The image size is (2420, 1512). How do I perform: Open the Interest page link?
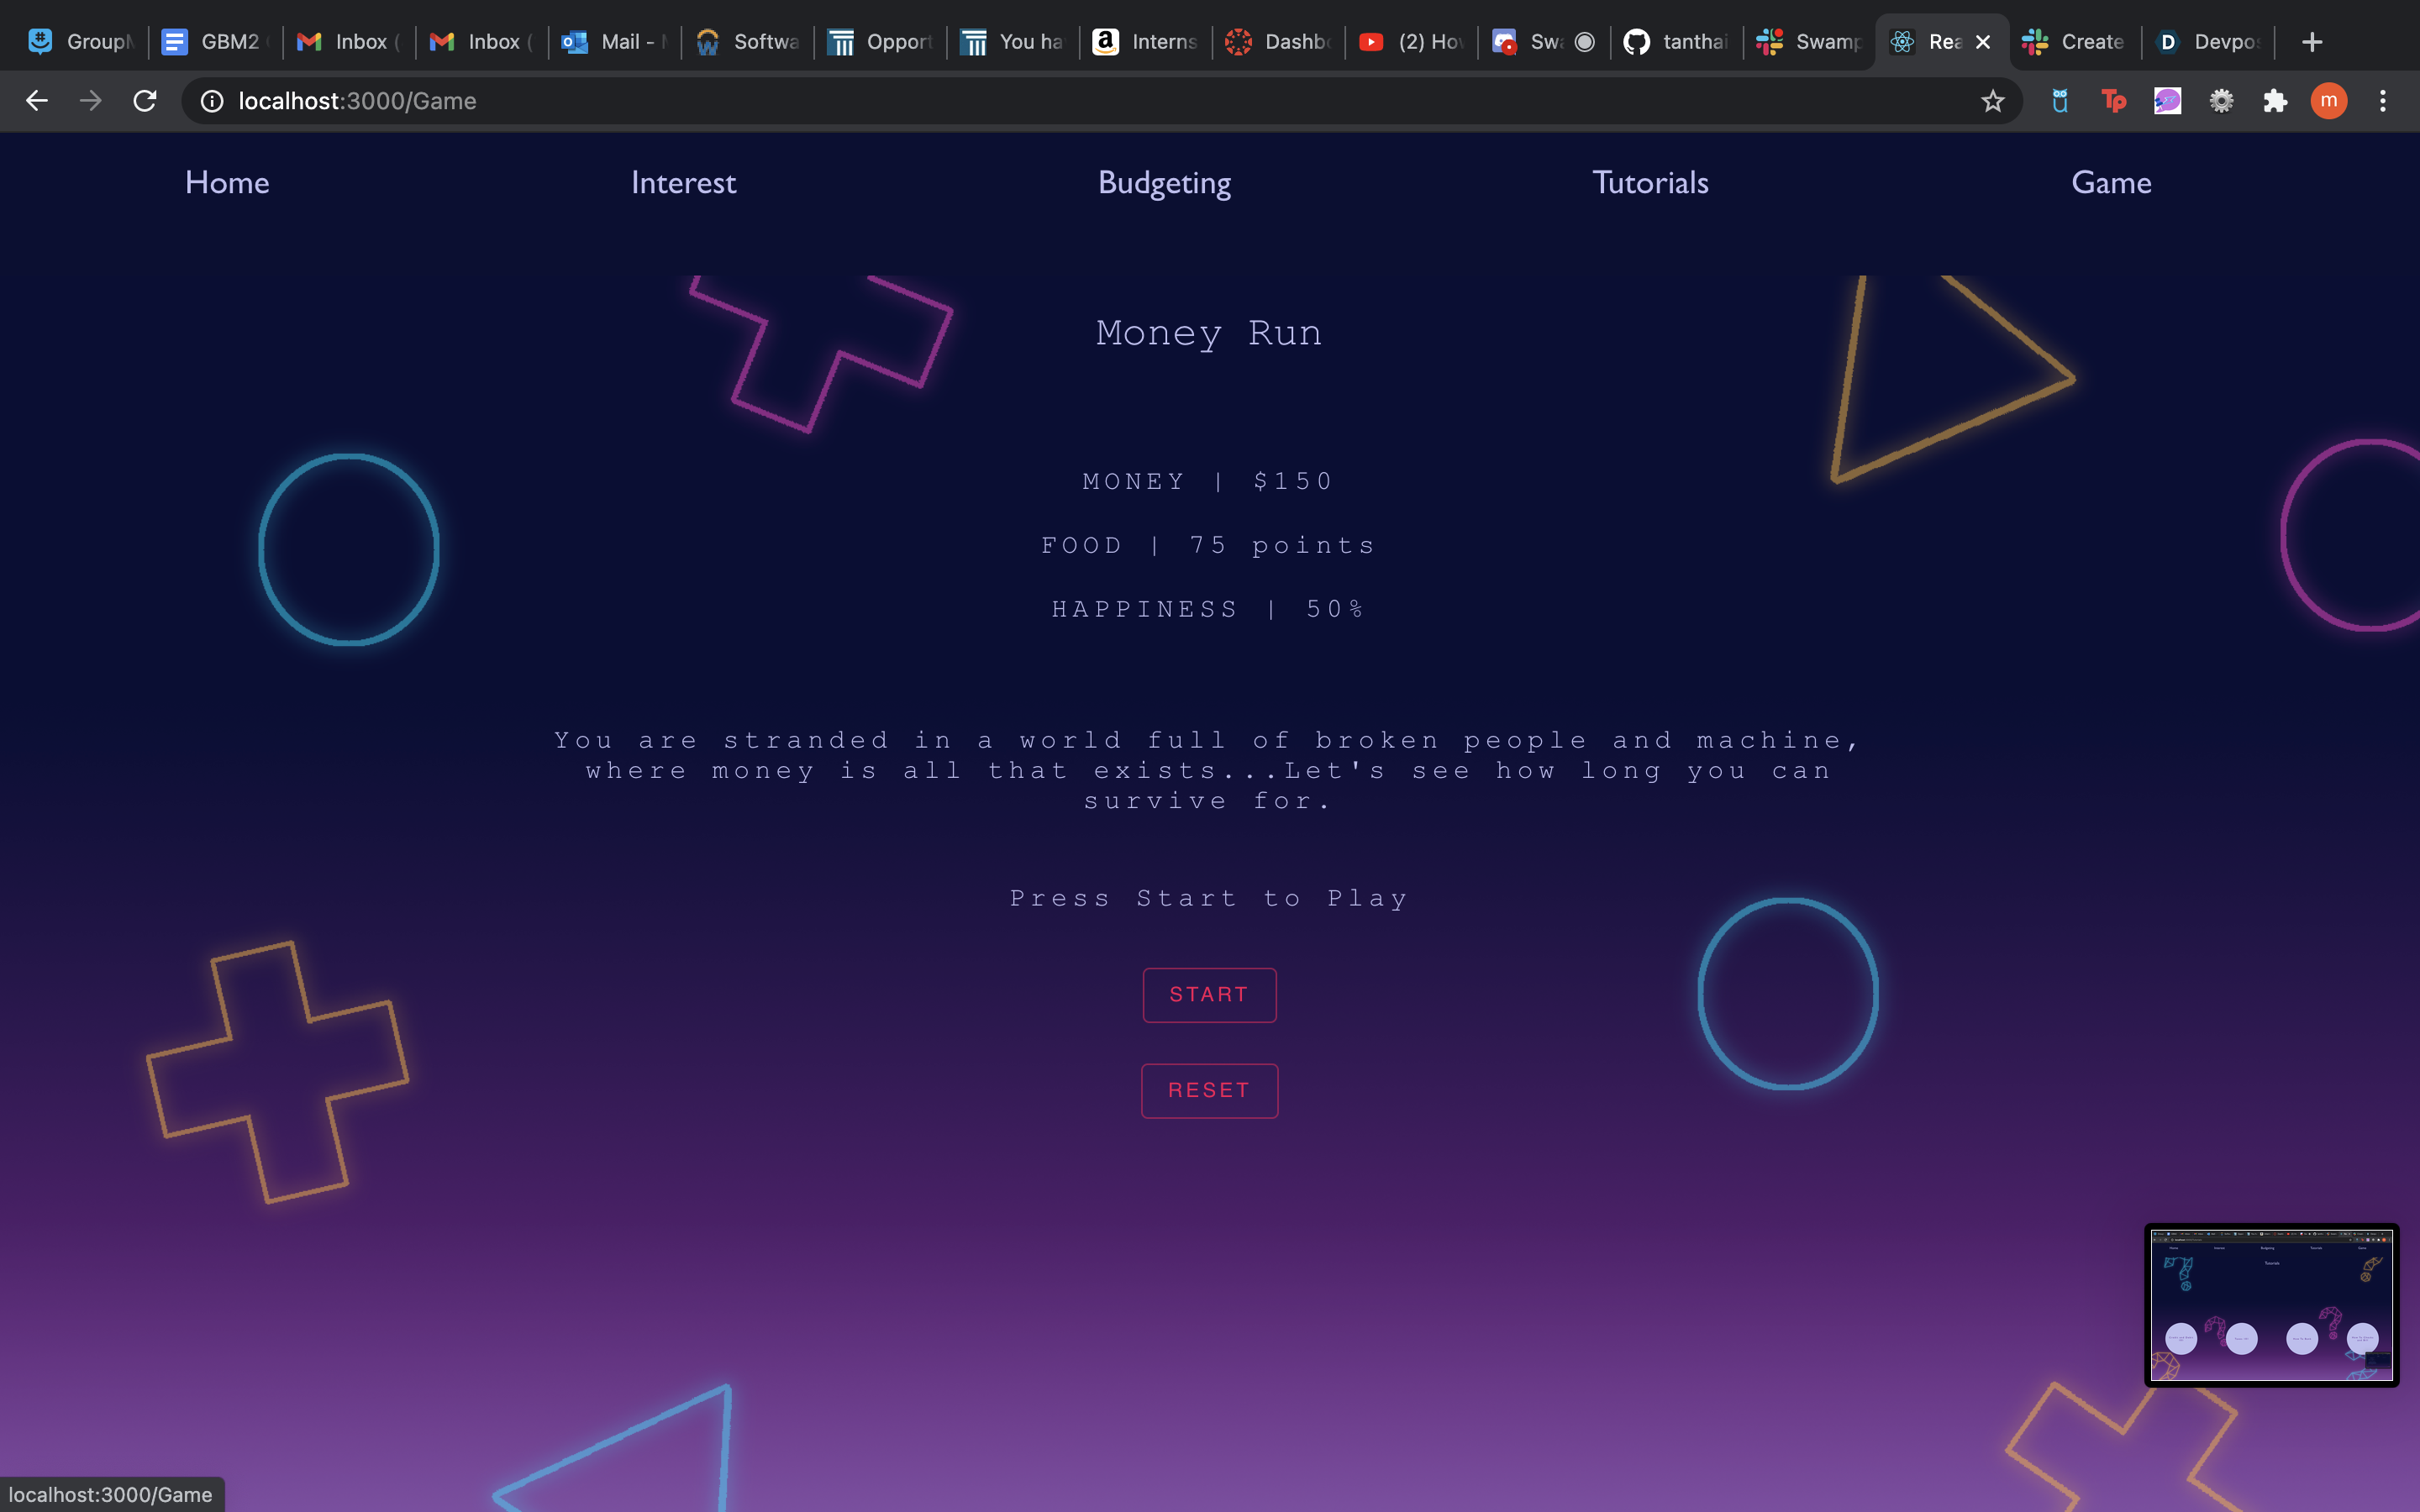pos(683,183)
